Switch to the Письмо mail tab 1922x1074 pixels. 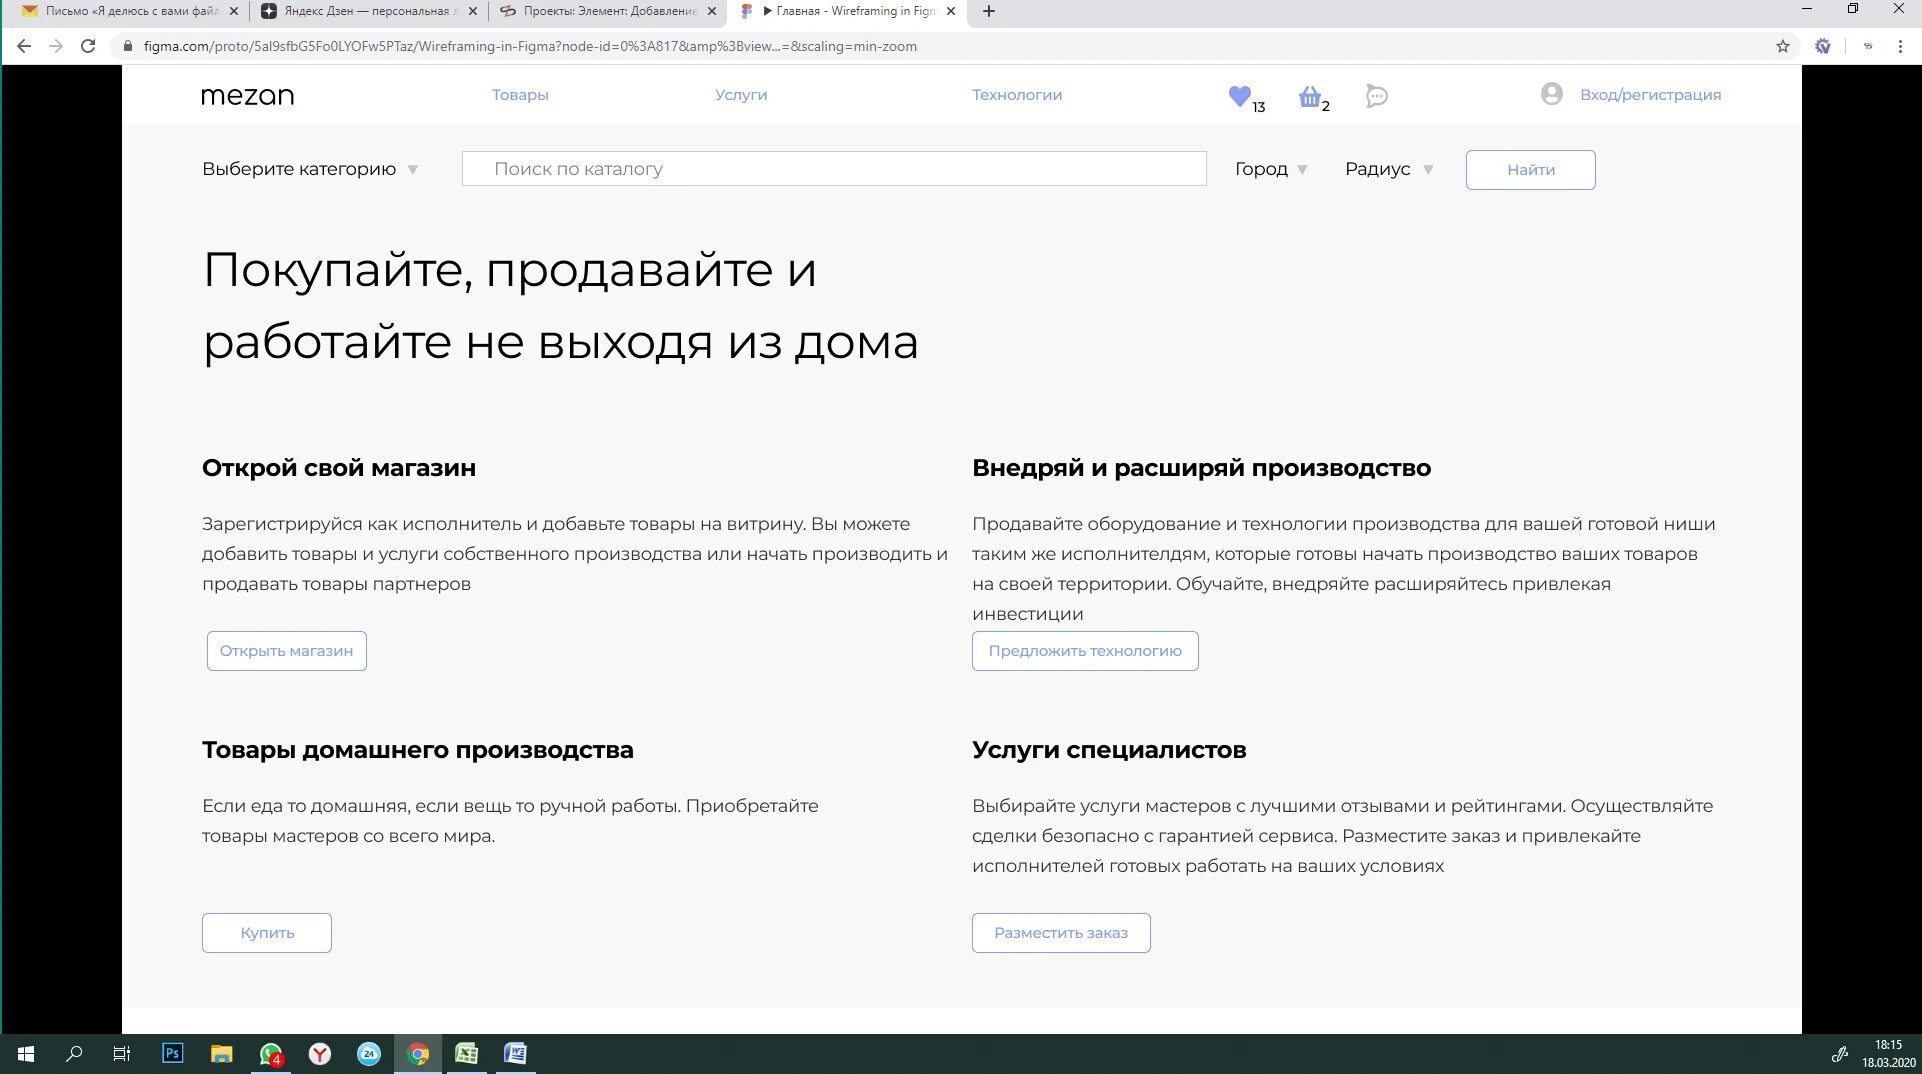(x=128, y=11)
